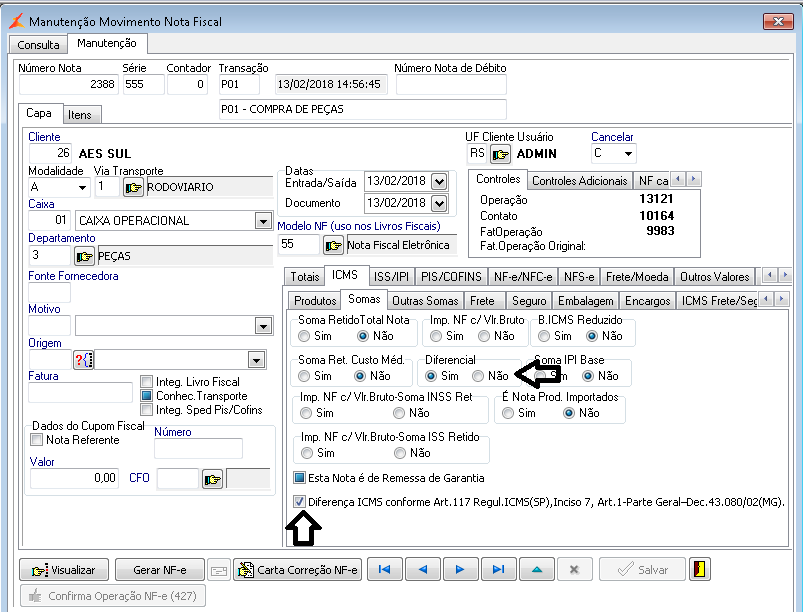Click the exit door icon

[x=700, y=569]
